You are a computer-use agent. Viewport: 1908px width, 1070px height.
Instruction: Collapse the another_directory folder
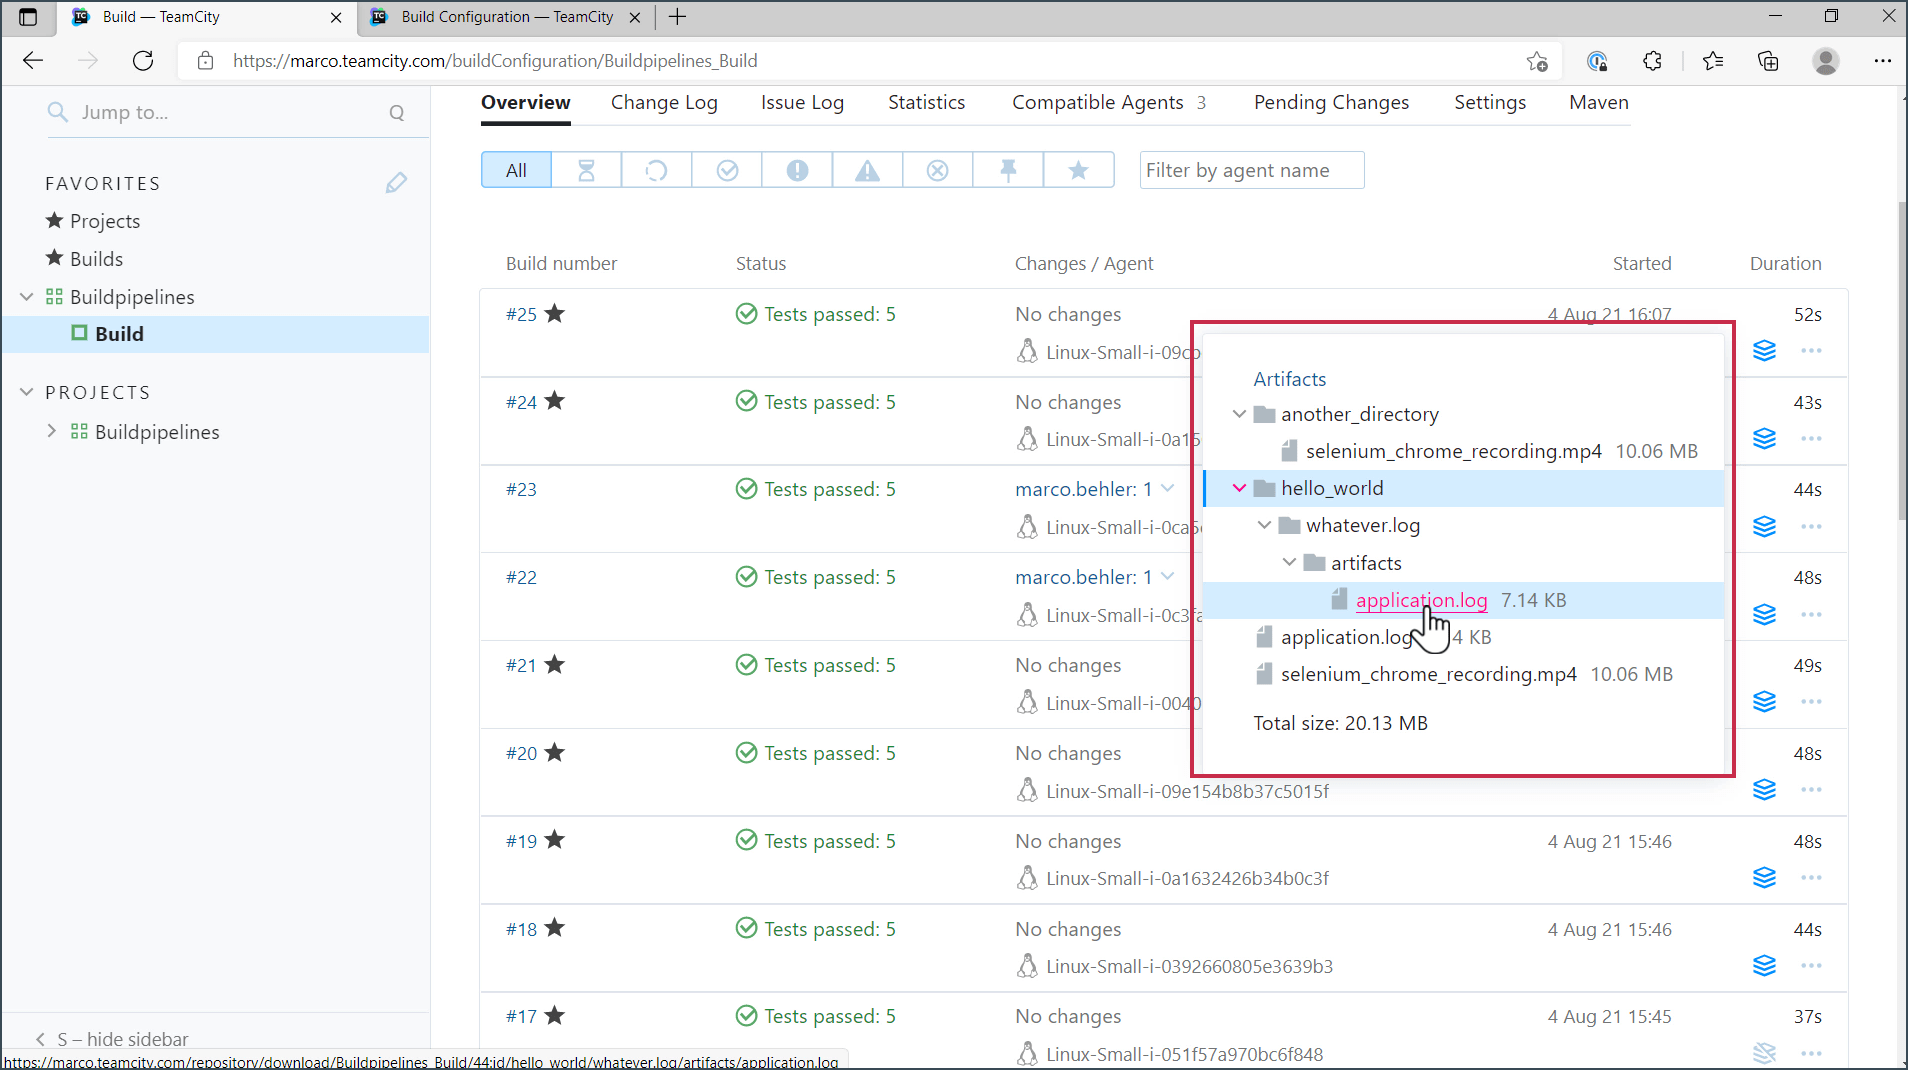[1239, 414]
